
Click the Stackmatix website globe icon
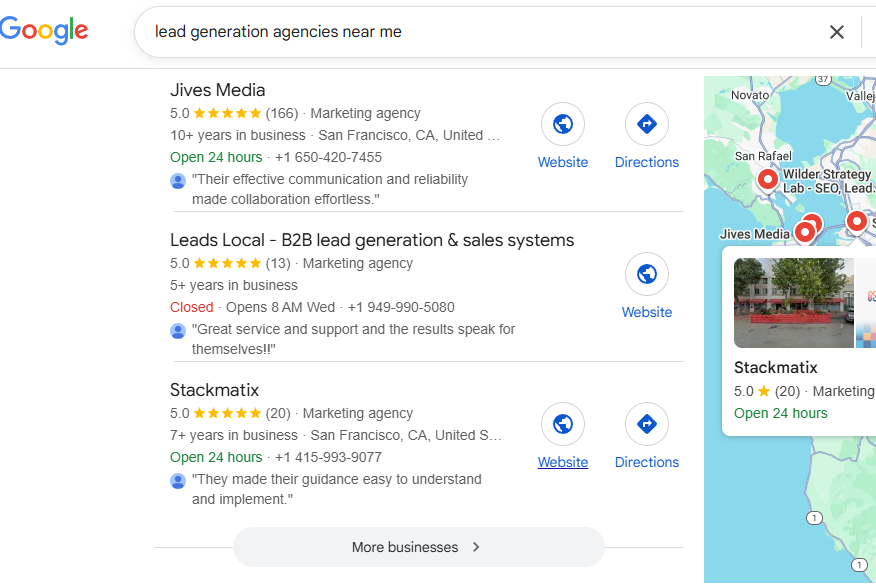pyautogui.click(x=563, y=424)
